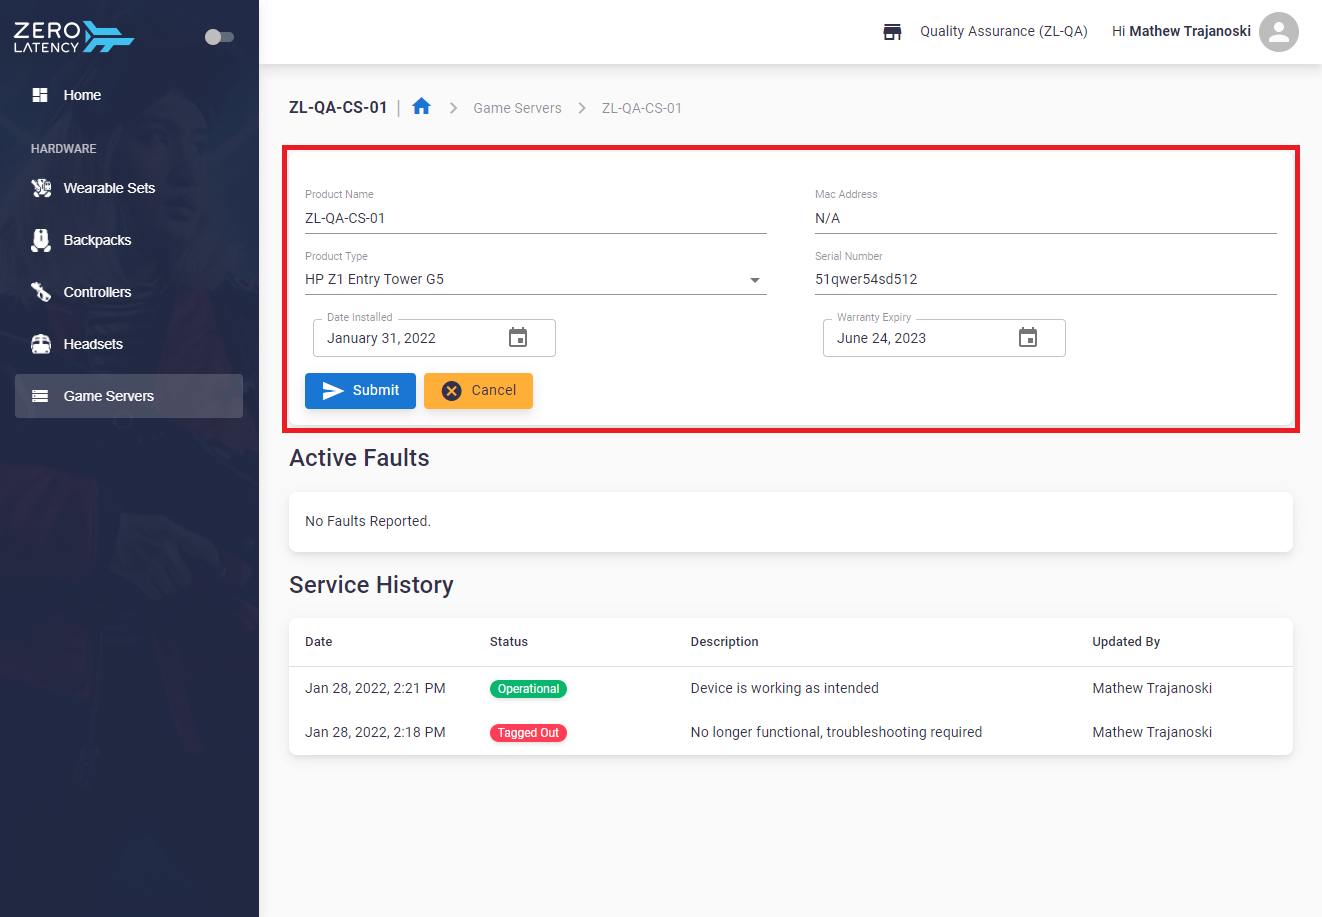Image resolution: width=1322 pixels, height=917 pixels.
Task: Click Mathew Trajanoski in Tagged Out row
Action: point(1152,732)
